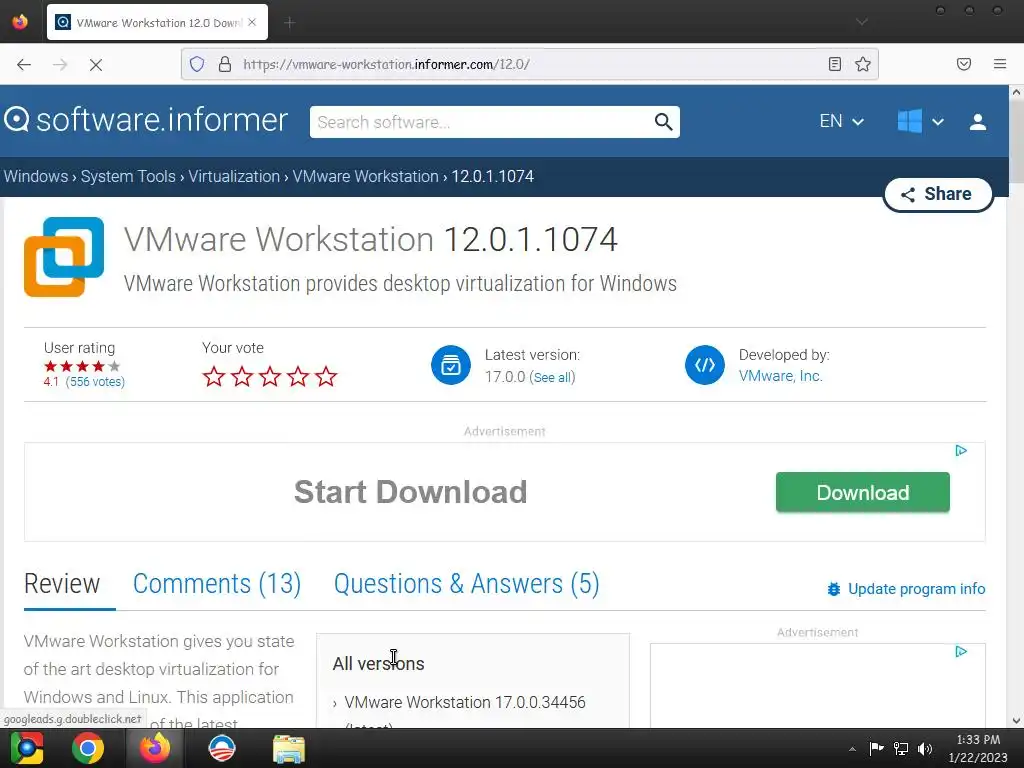Open the Firefox hamburger menu
The height and width of the screenshot is (768, 1024).
pos(1000,64)
